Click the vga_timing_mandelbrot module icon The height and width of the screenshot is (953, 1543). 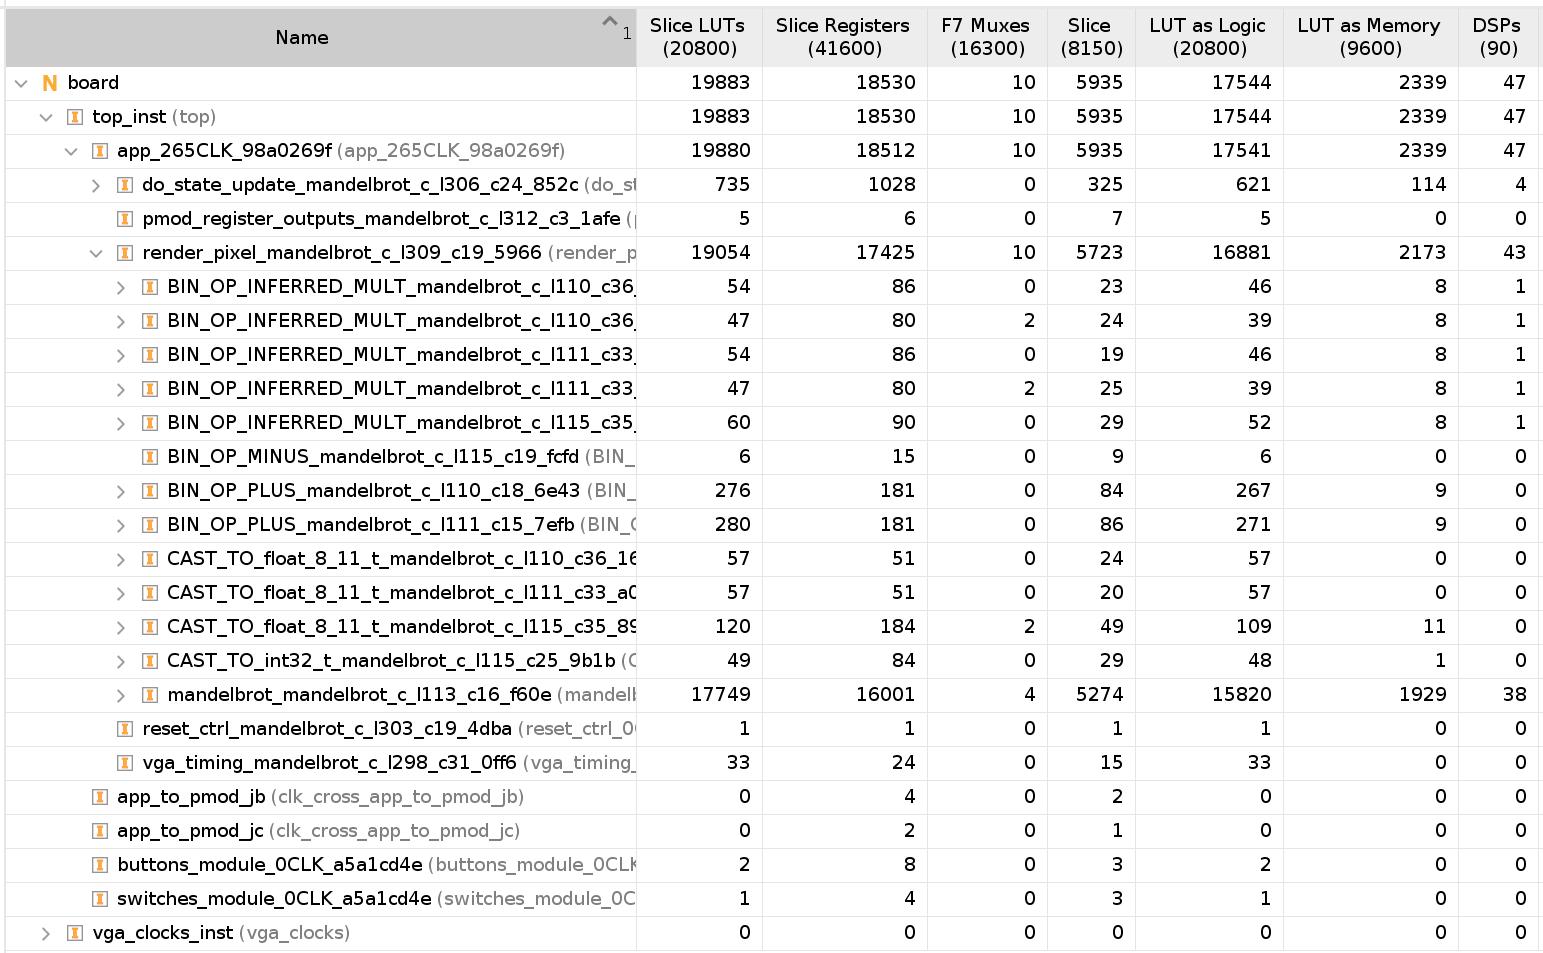point(125,763)
